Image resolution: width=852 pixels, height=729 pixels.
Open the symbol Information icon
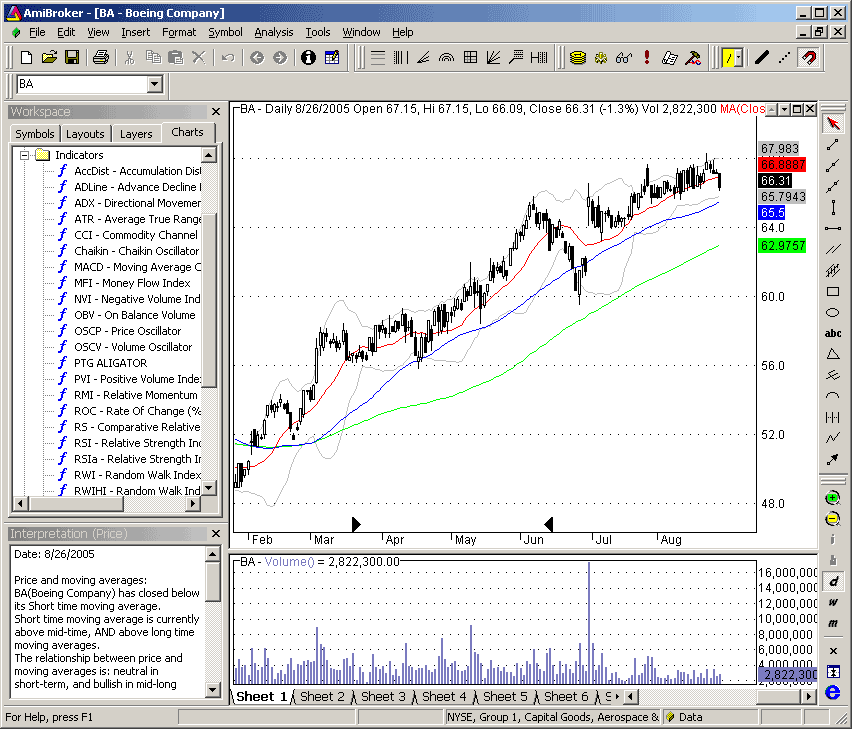pyautogui.click(x=308, y=57)
